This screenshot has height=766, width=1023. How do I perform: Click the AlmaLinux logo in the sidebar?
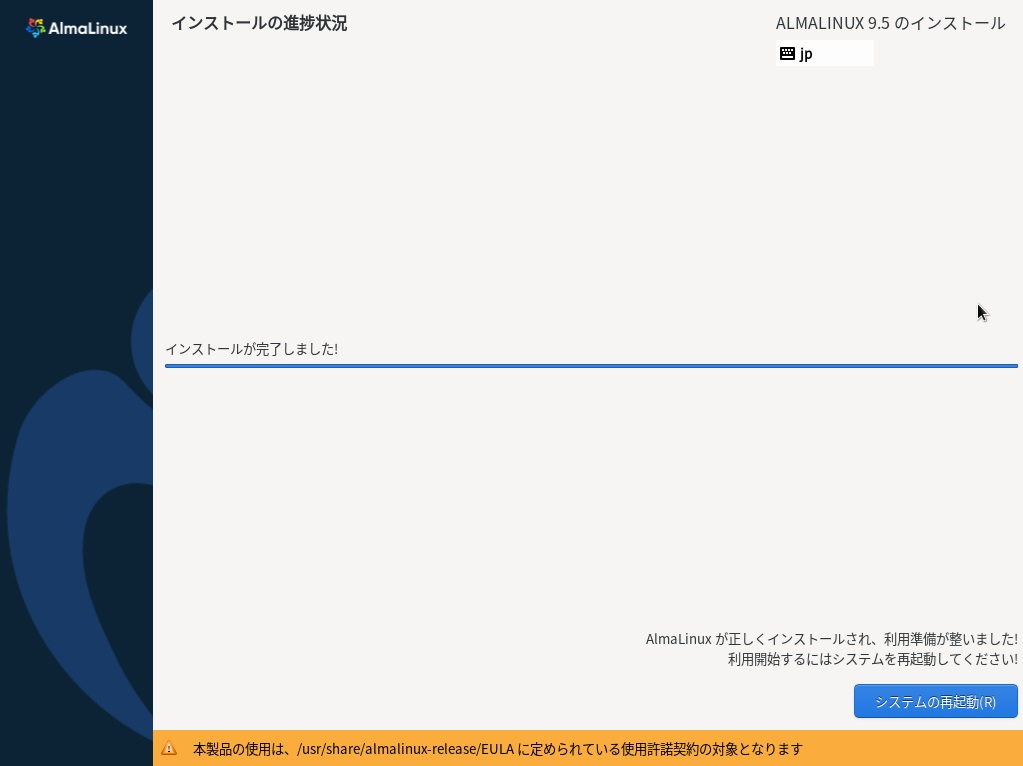click(76, 28)
